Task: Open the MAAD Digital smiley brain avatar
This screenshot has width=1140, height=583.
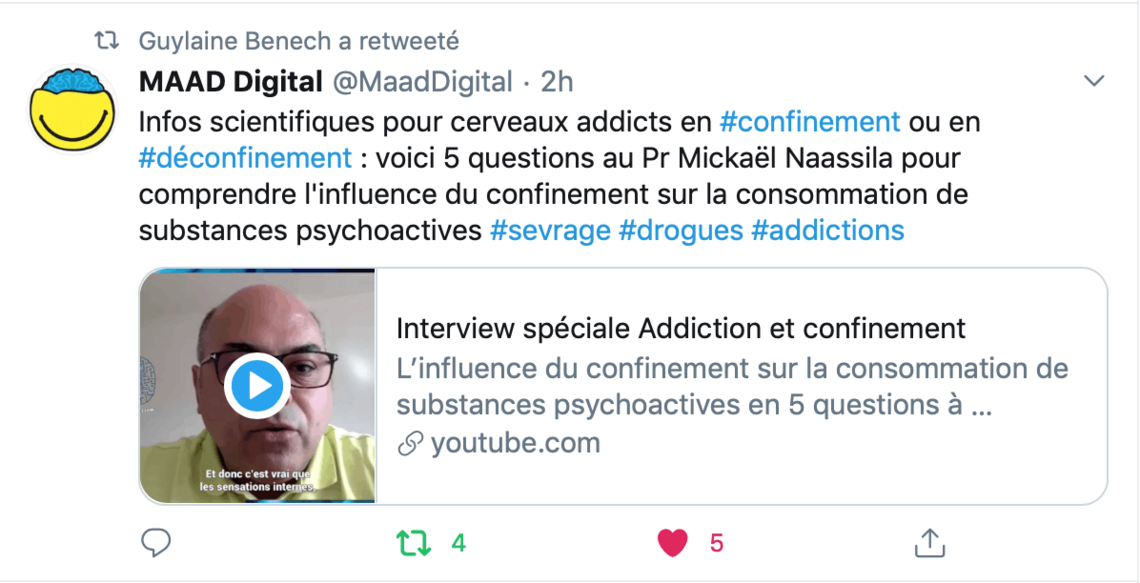Action: (72, 108)
